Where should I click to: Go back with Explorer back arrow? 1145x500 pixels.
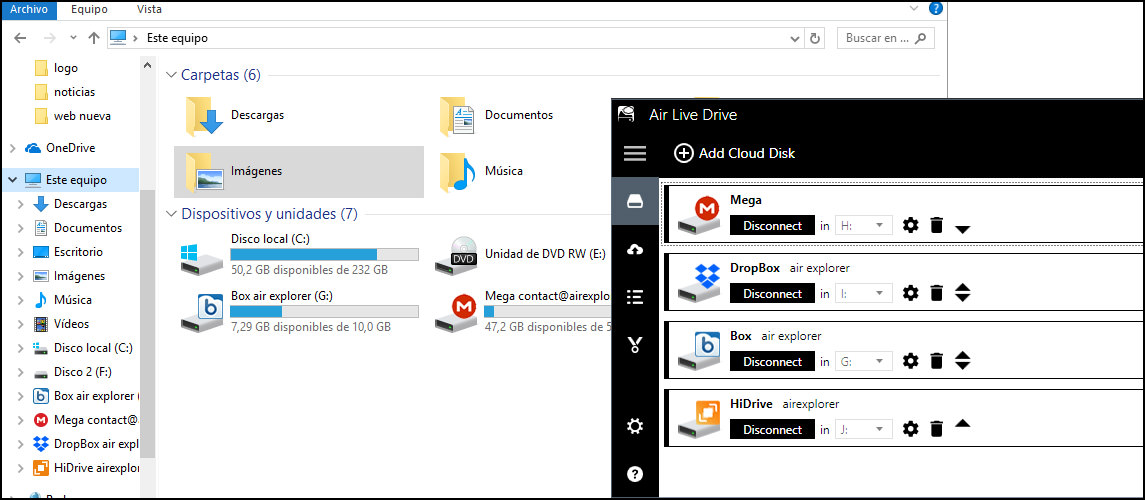click(20, 38)
